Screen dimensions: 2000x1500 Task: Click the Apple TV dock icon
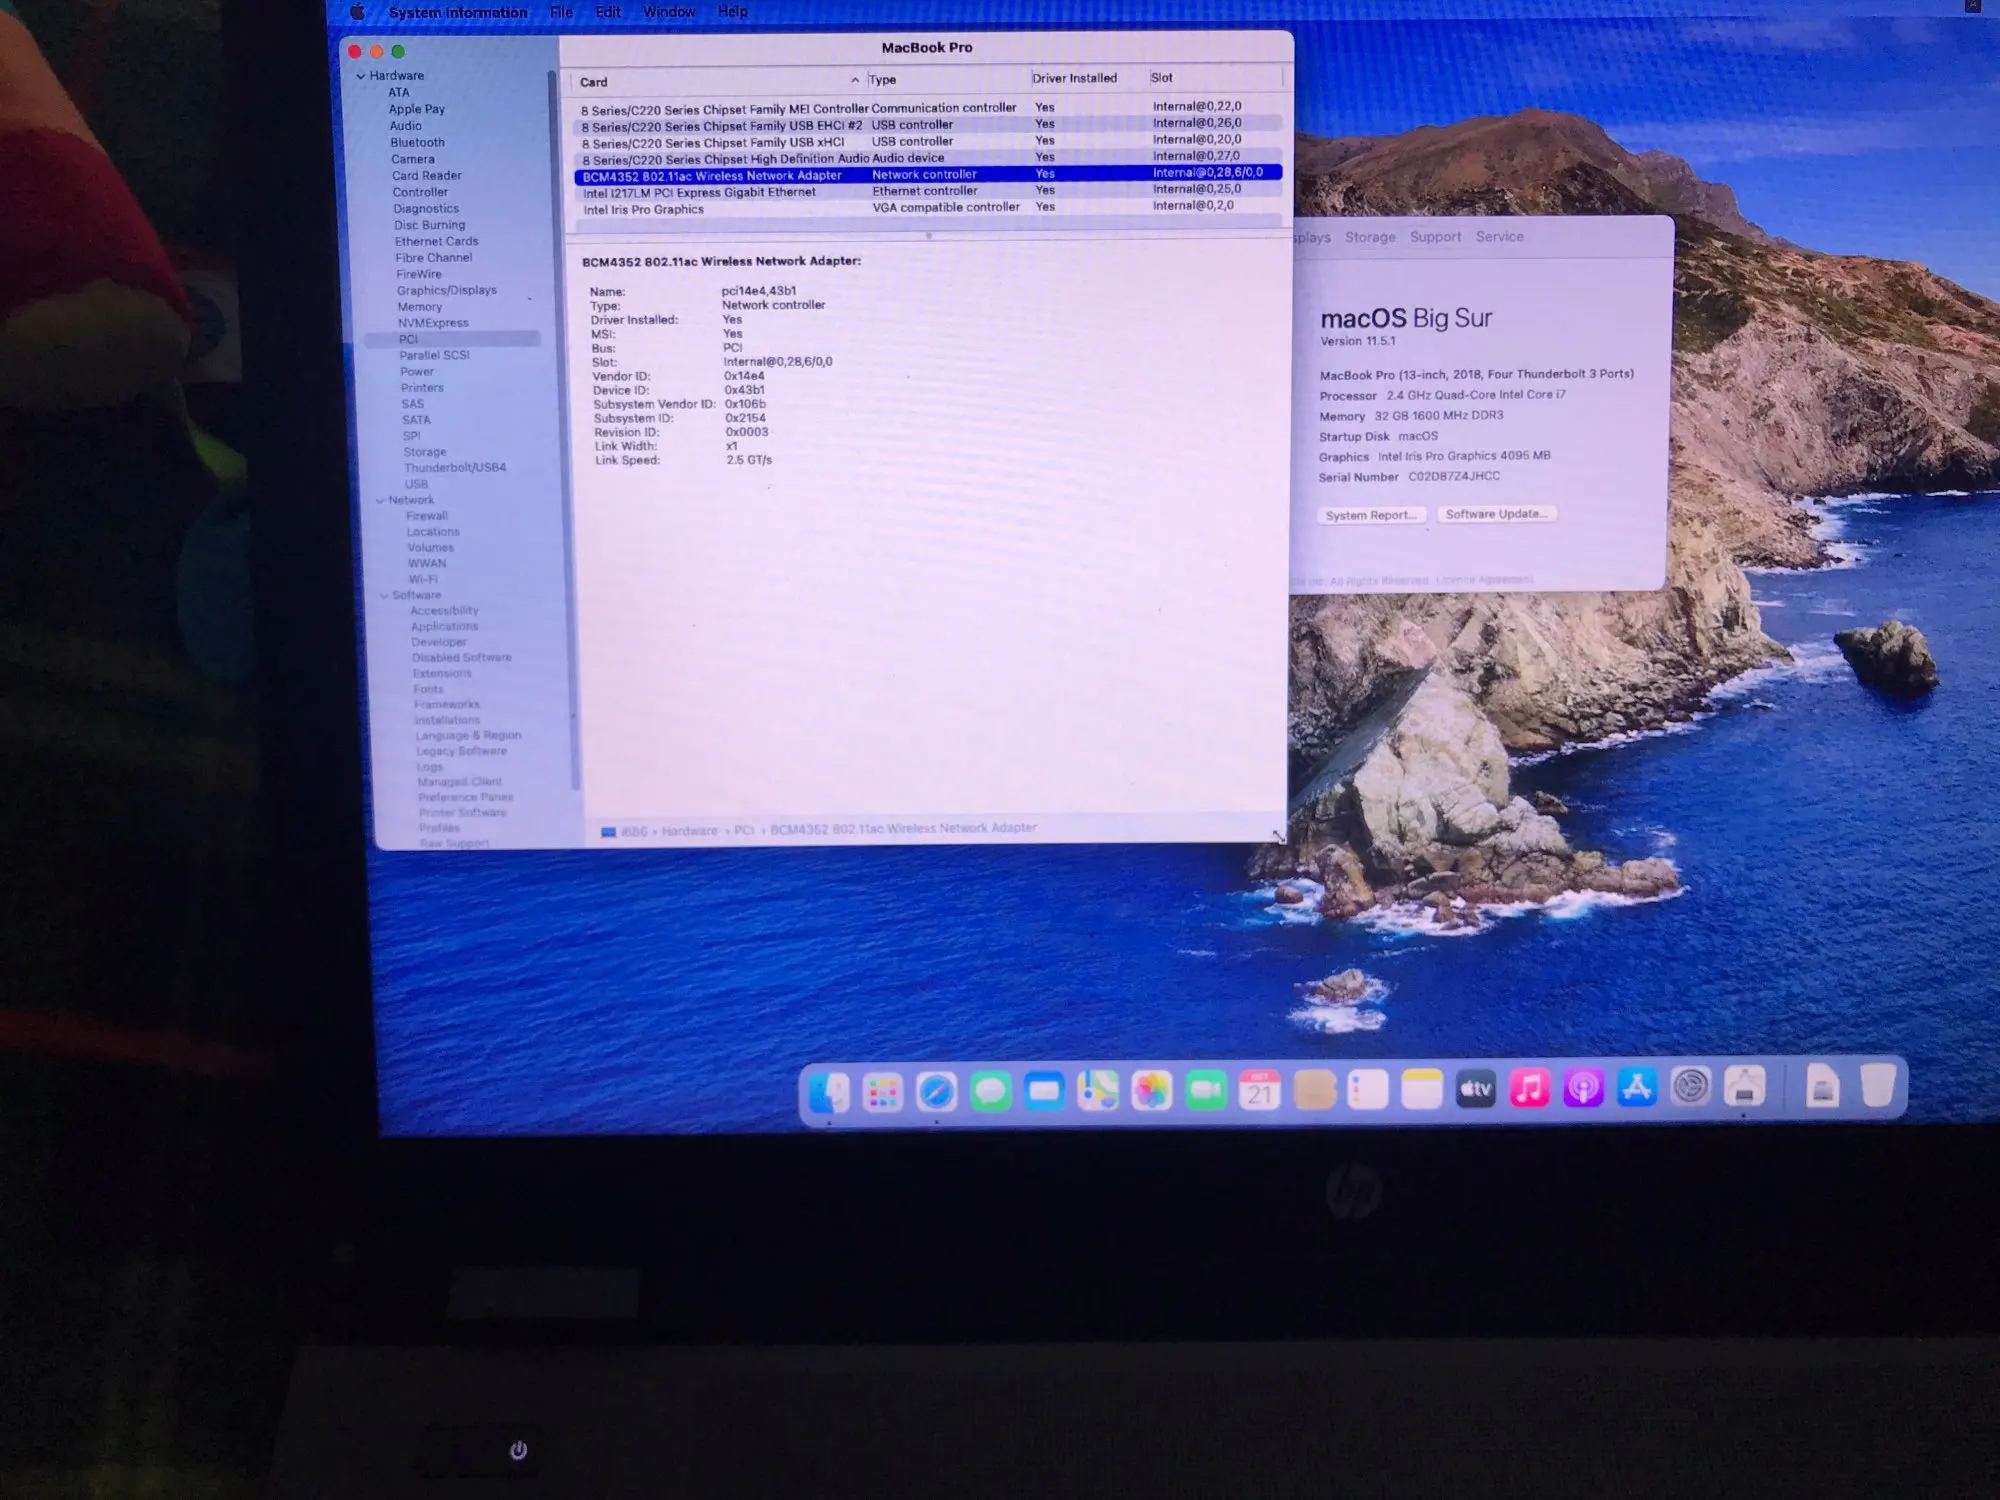[1475, 1089]
